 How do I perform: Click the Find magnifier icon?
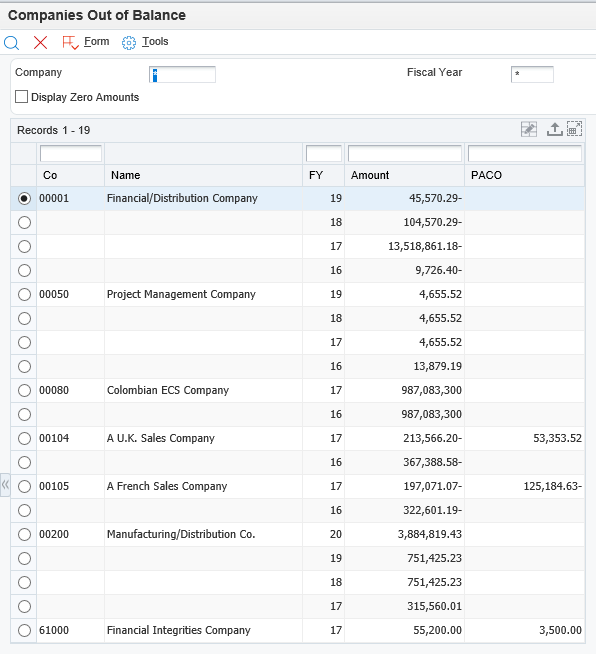(x=11, y=43)
